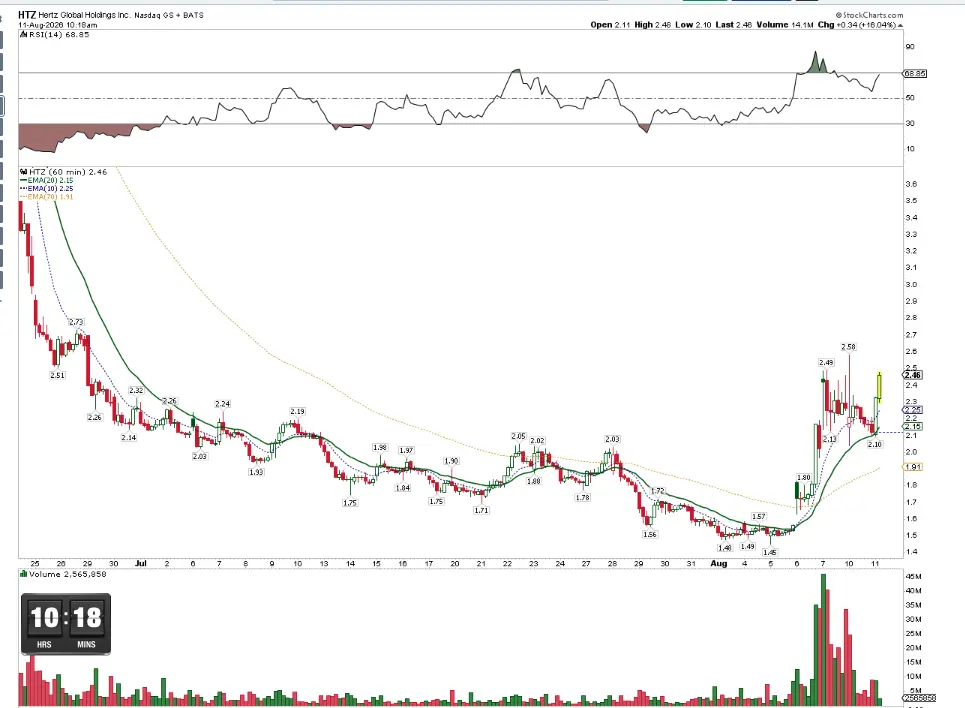
Task: Click the yellow highlighted latest candlestick
Action: pos(879,388)
